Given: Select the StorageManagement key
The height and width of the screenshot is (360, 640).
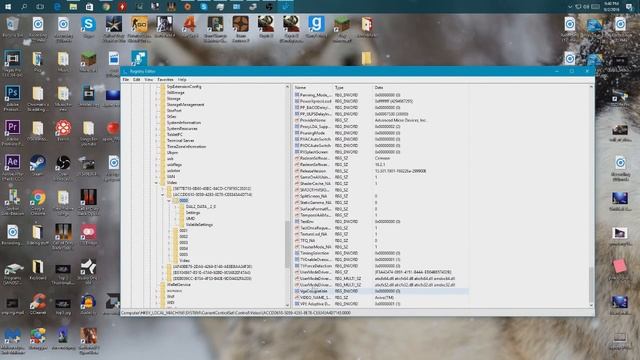Looking at the screenshot, I should tap(185, 104).
